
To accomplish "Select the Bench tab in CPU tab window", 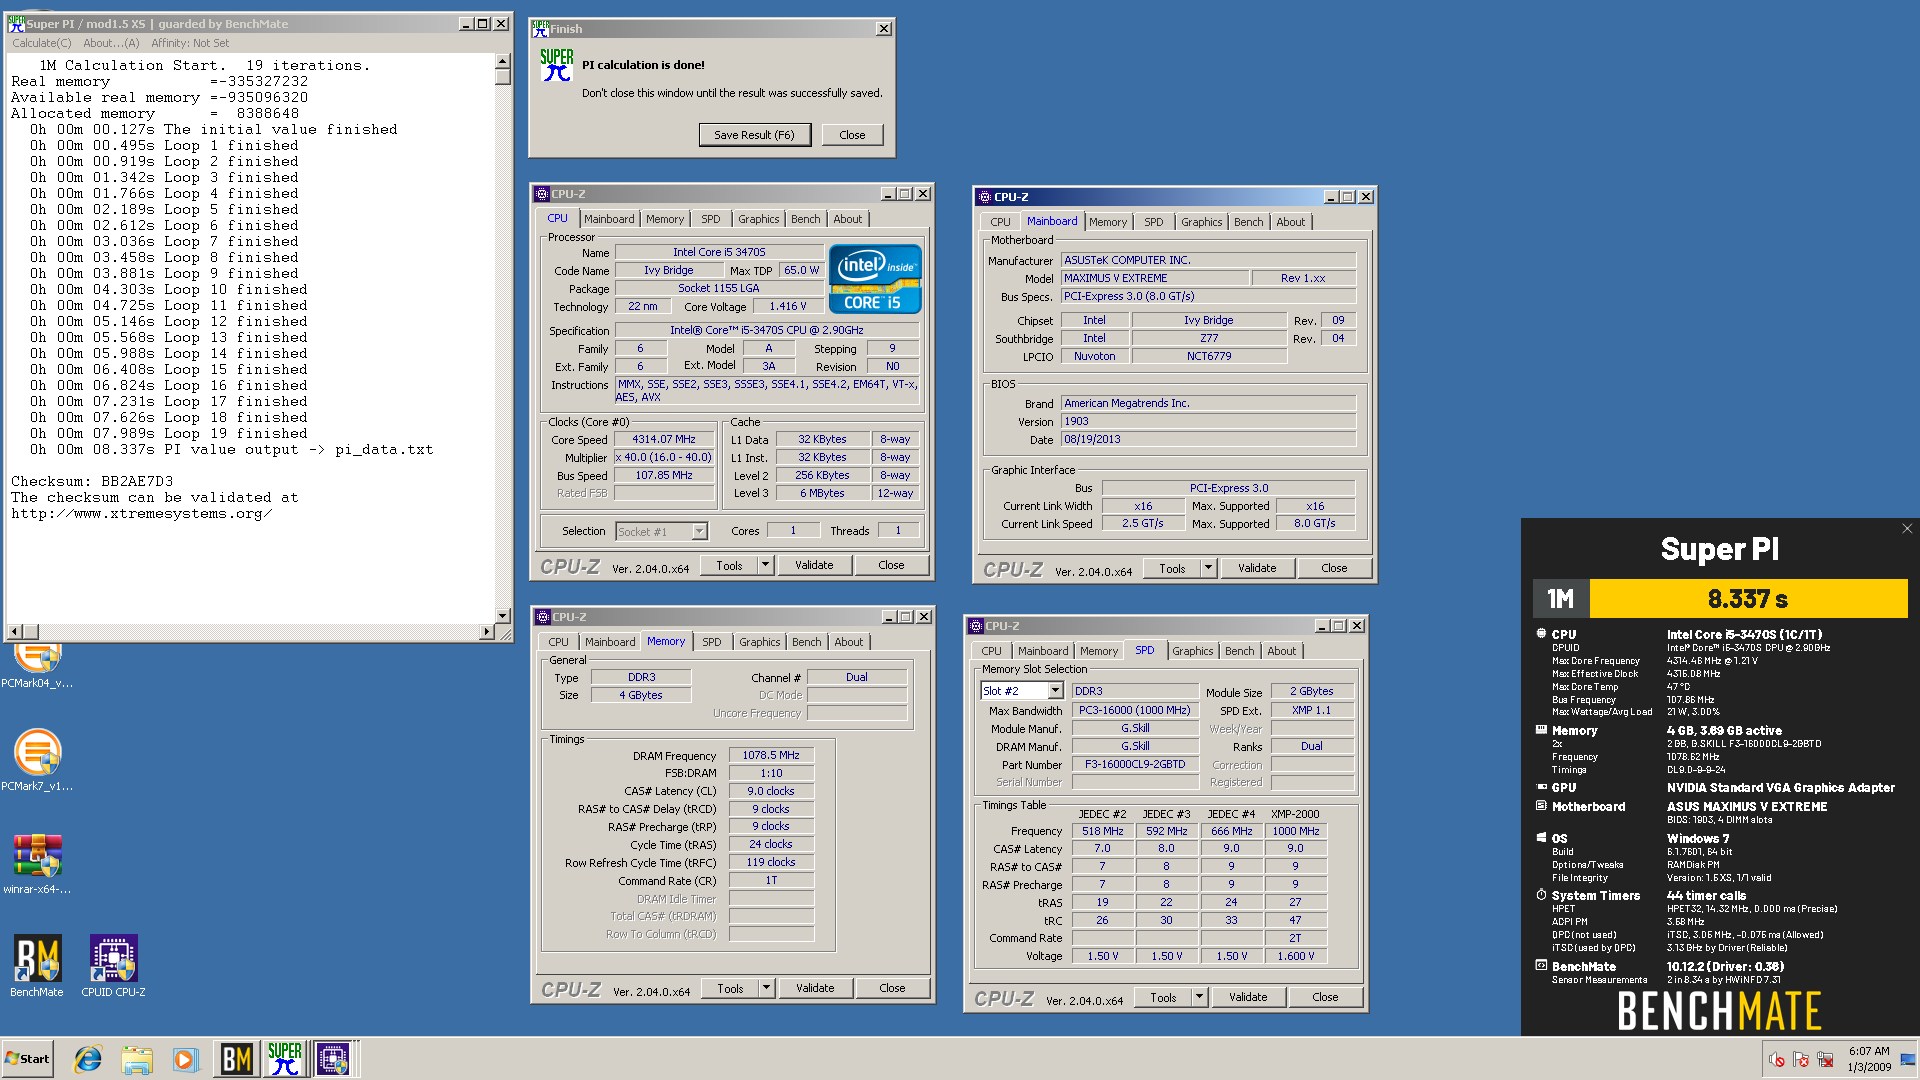I will (805, 219).
